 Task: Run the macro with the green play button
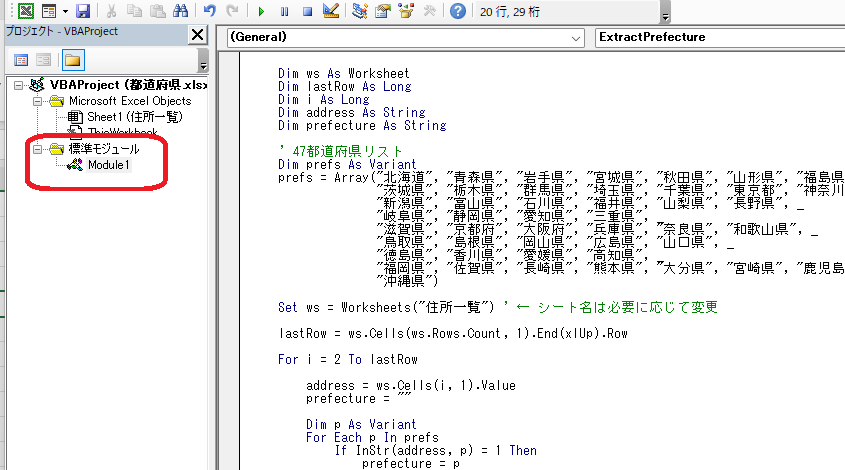click(261, 11)
